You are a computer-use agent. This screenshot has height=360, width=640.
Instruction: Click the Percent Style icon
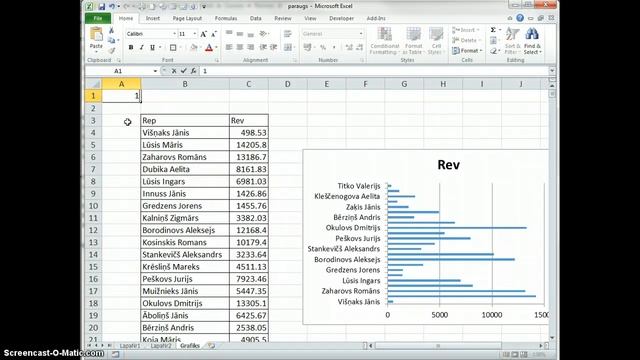tap(323, 48)
